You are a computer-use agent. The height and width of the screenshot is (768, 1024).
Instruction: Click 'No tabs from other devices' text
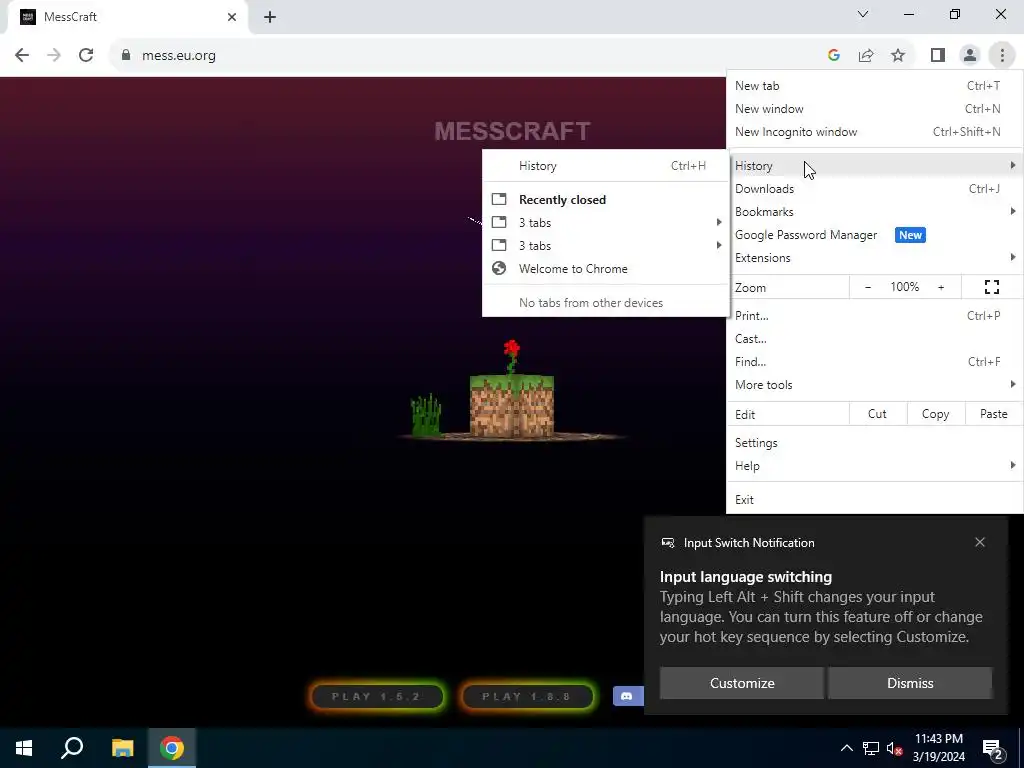tap(591, 303)
